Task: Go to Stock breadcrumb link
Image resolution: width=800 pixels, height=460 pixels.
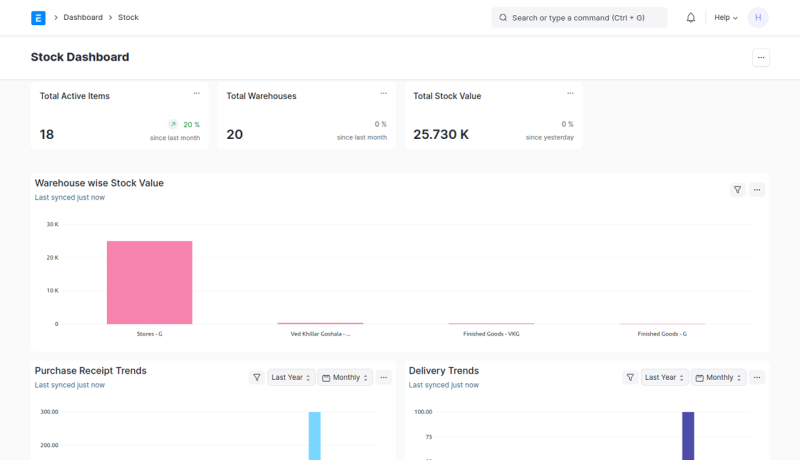Action: (128, 18)
